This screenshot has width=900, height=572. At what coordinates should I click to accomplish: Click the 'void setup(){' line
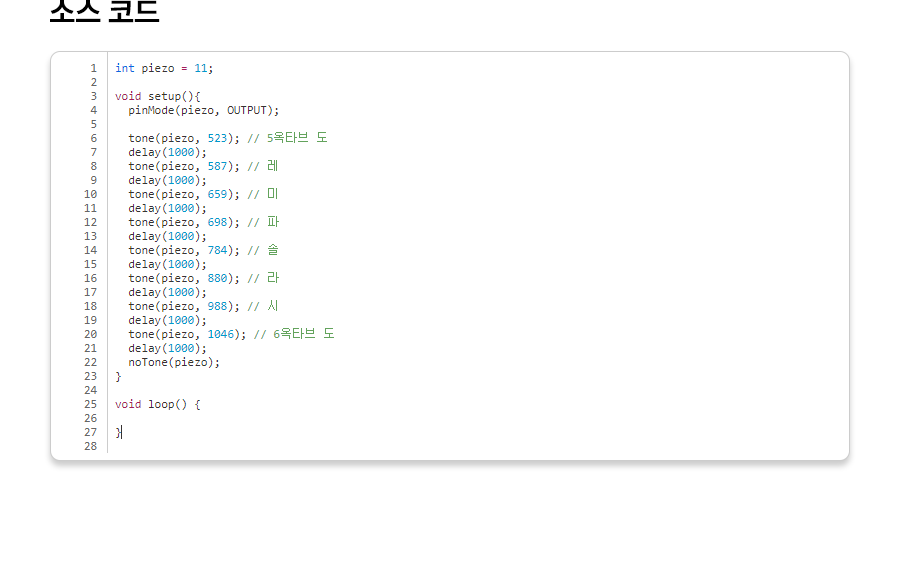click(x=157, y=96)
